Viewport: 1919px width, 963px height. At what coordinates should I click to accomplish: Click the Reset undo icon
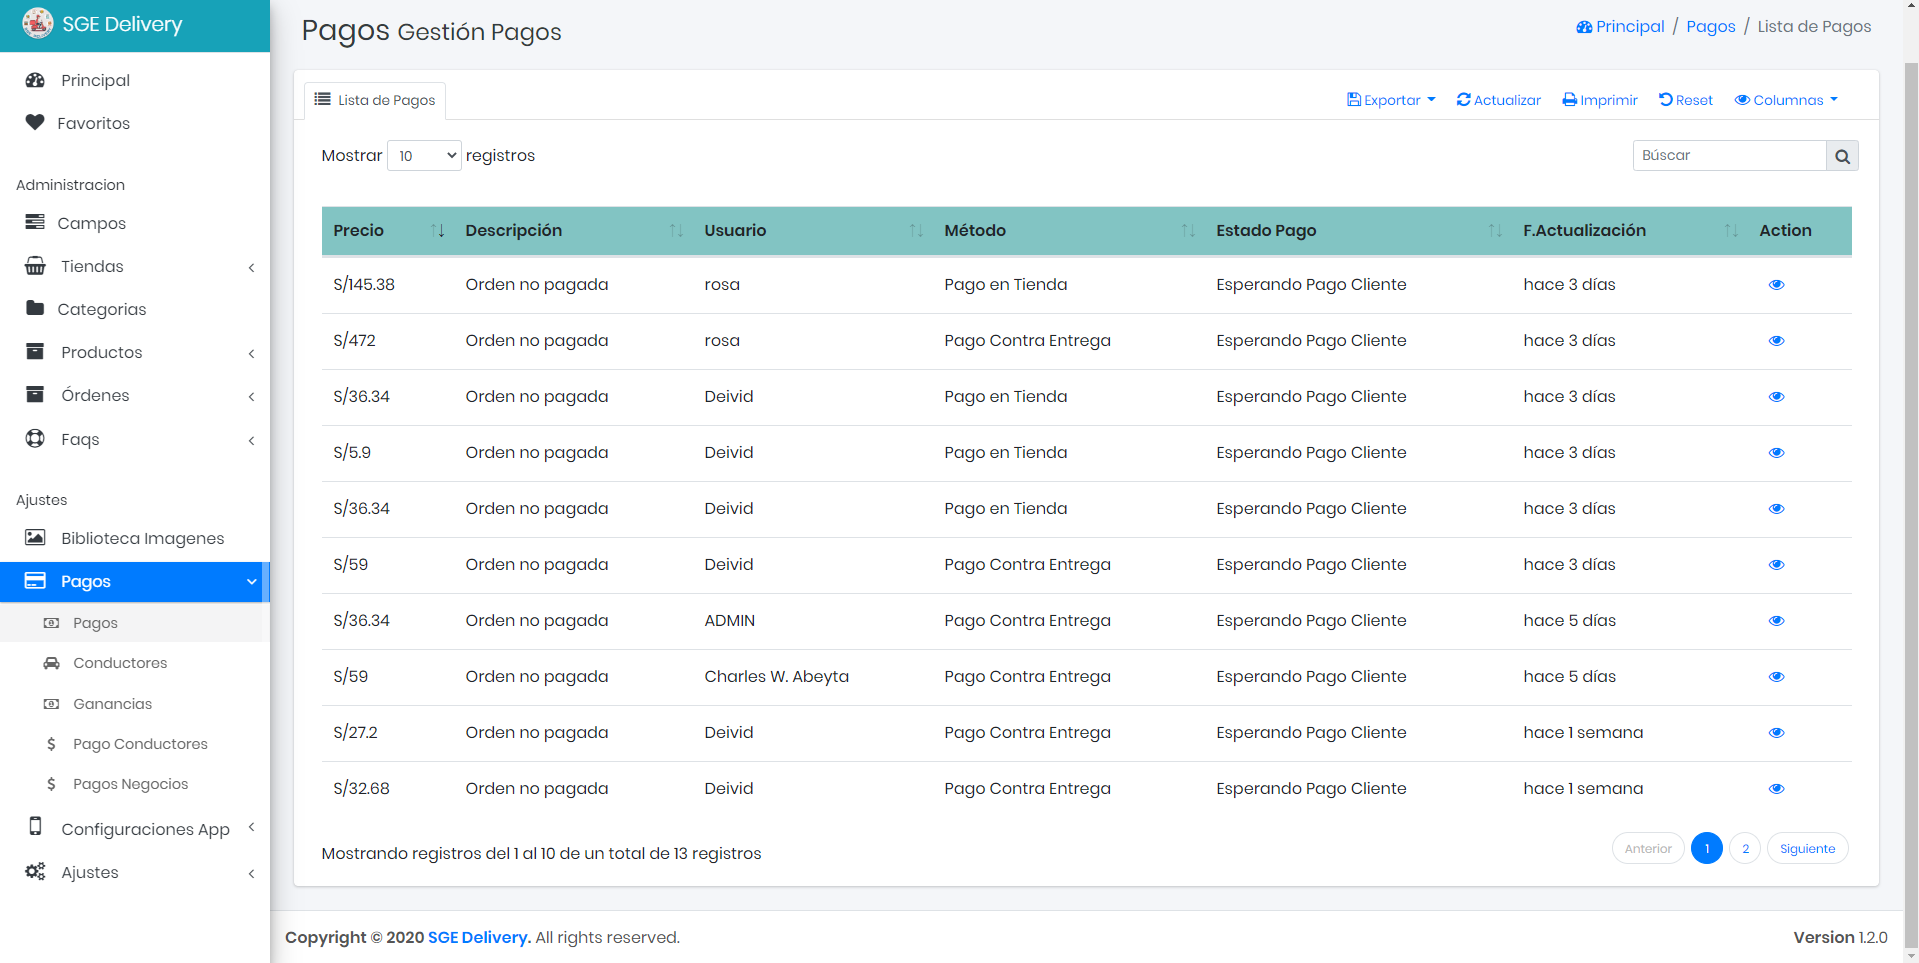point(1665,100)
